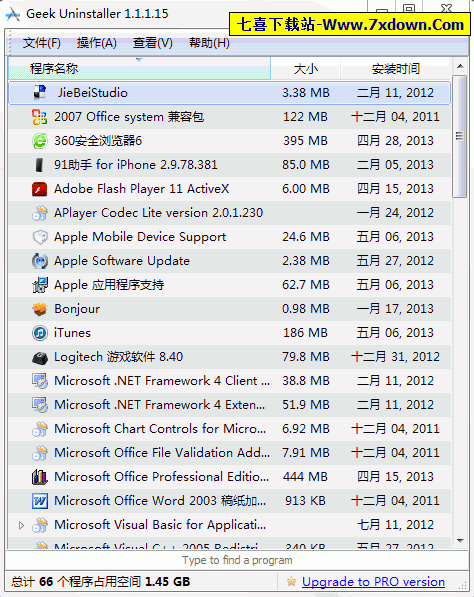Click the 395 MB size value
Viewport: 474px width, 597px height.
click(305, 140)
